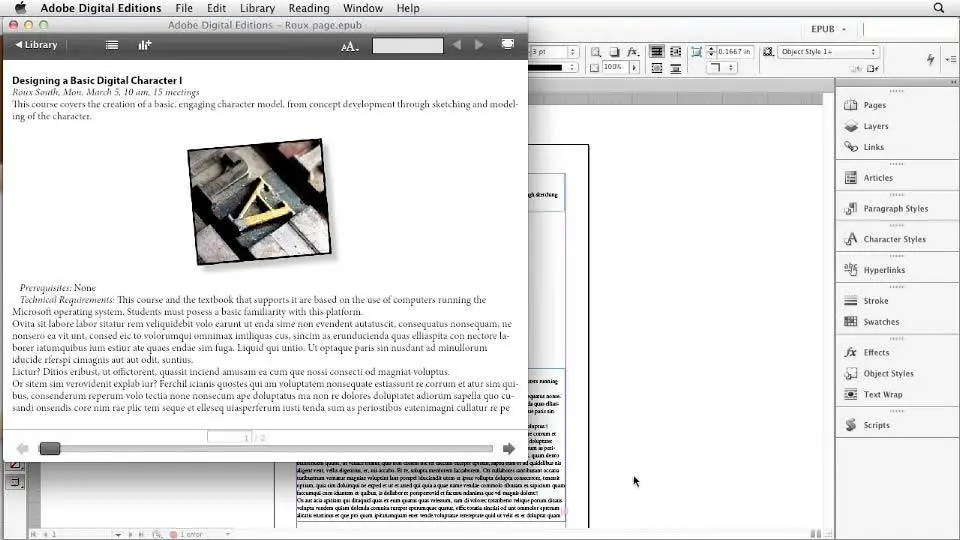This screenshot has width=960, height=540.
Task: Click the 0.1667 in stepper arrows
Action: pyautogui.click(x=711, y=51)
